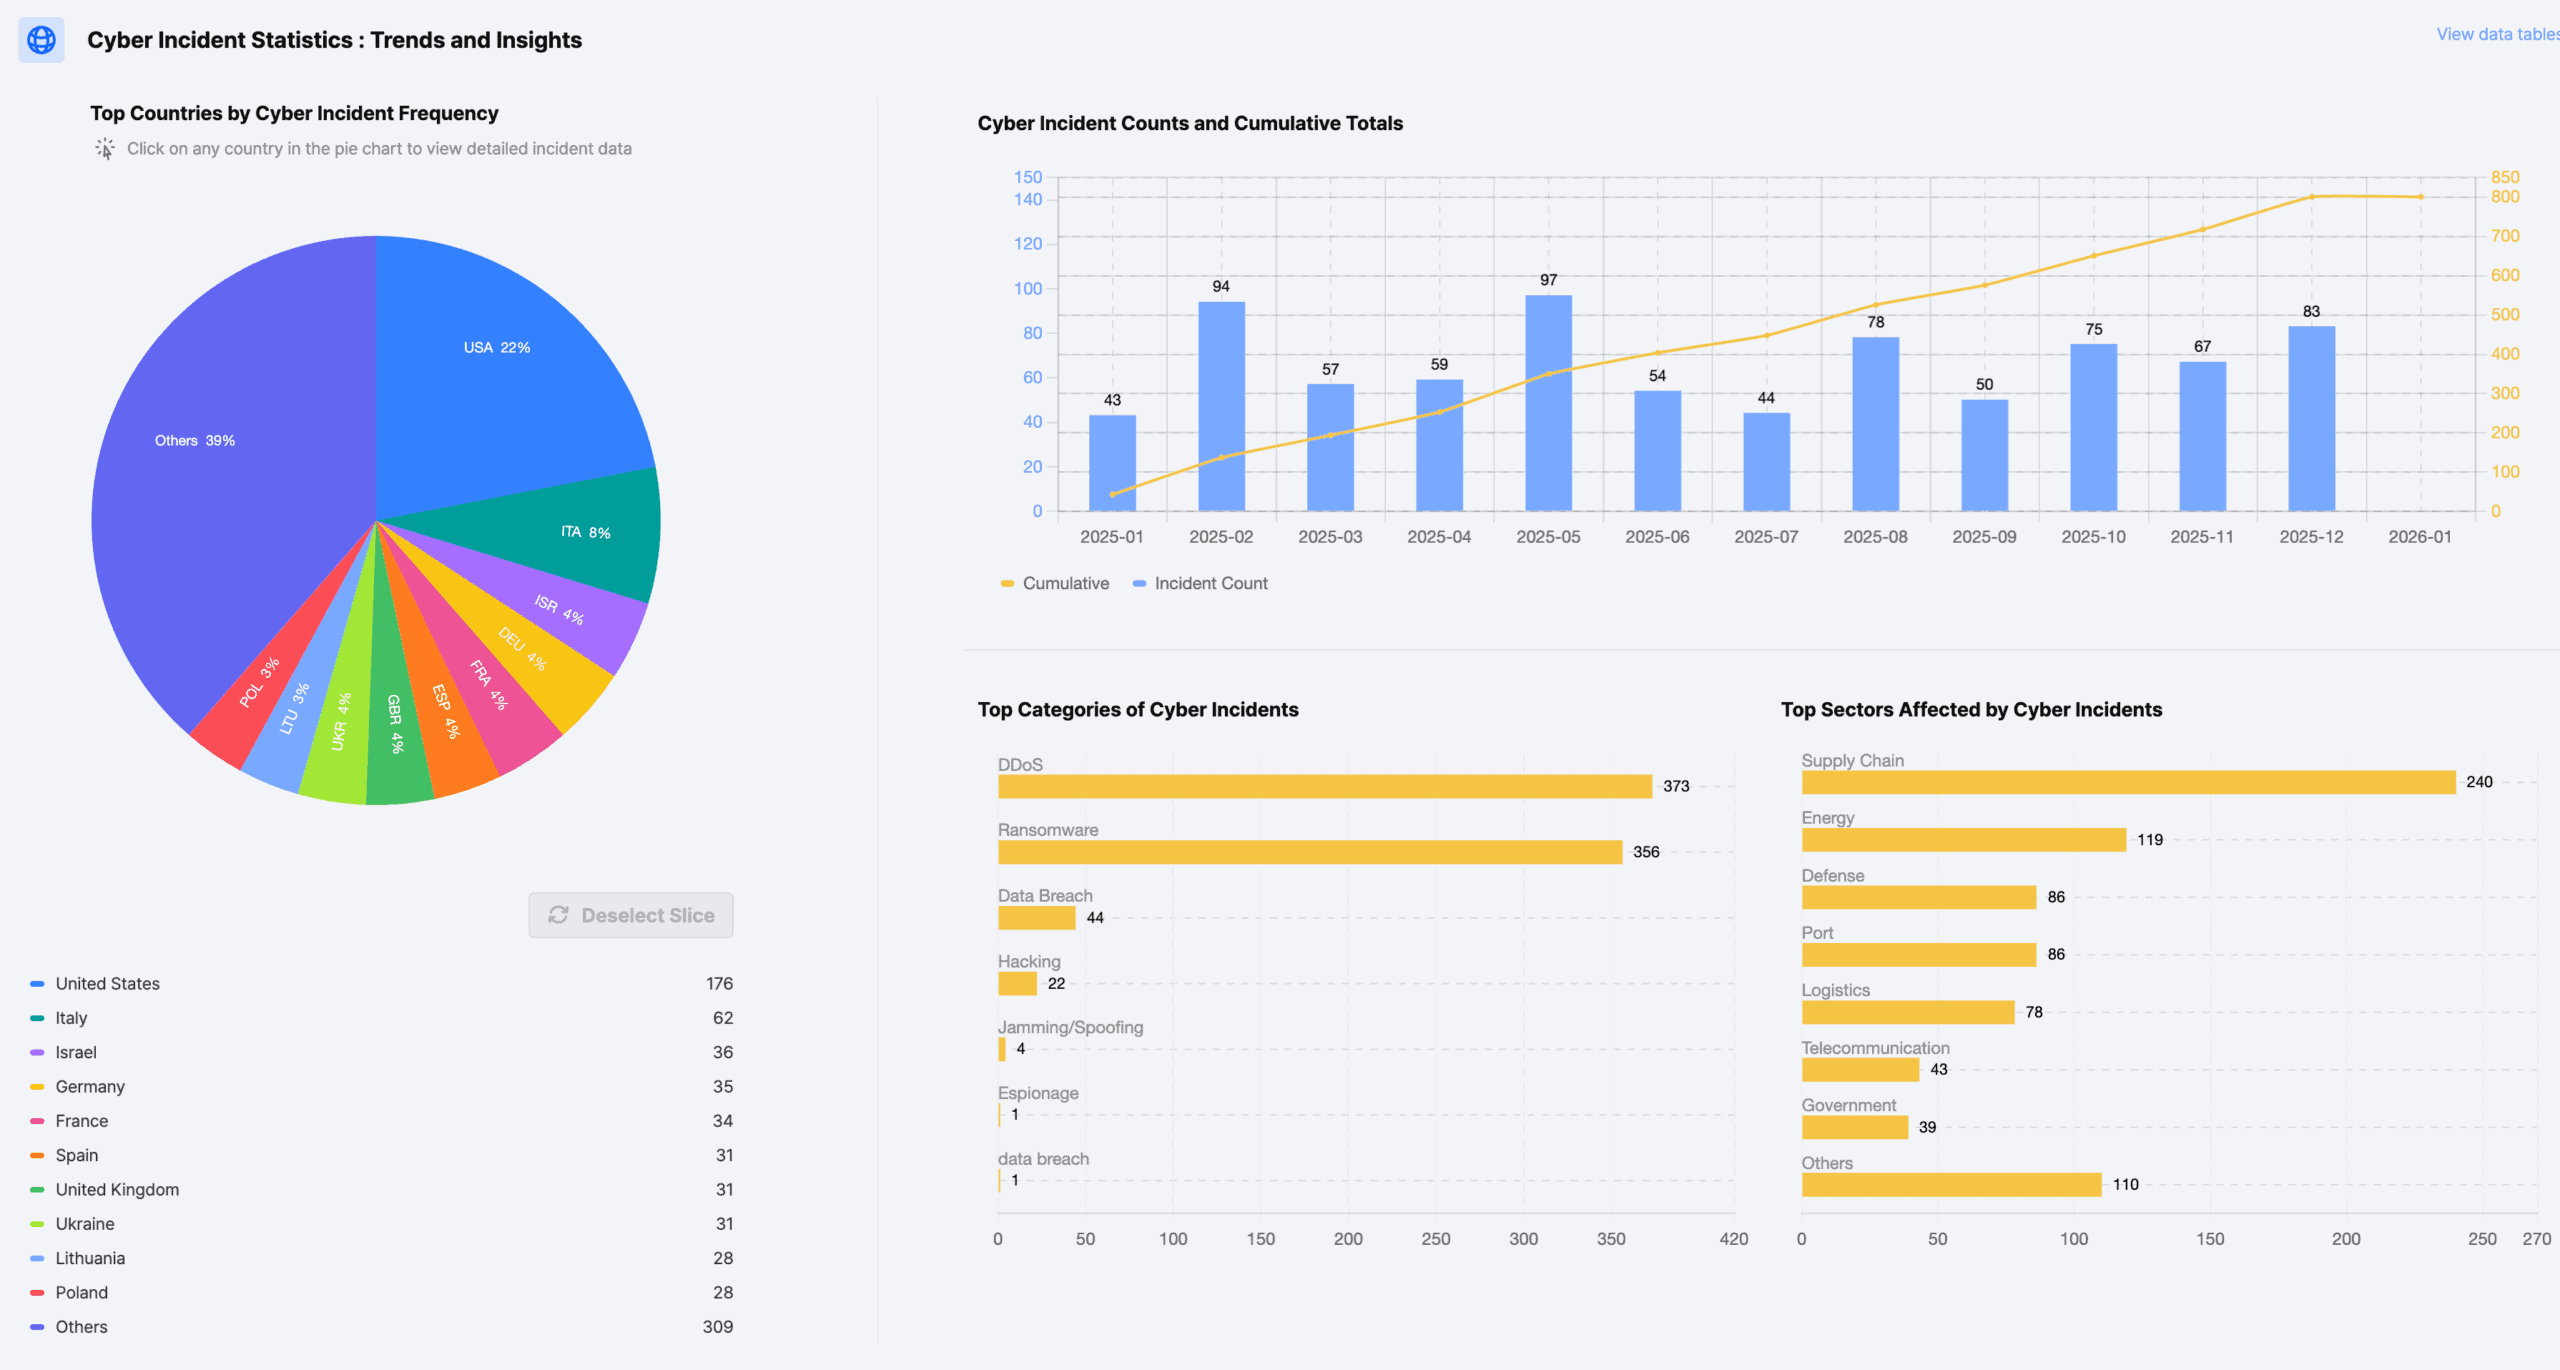
Task: Select the ITA 8% pie slice
Action: click(x=585, y=532)
